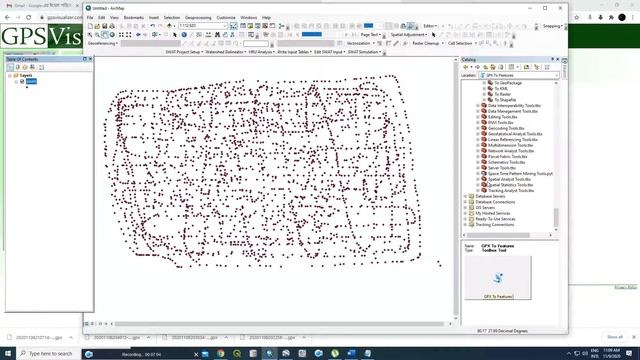Select the black arrow Select Elements tool
Image resolution: width=640 pixels, height=360 pixels.
point(175,35)
